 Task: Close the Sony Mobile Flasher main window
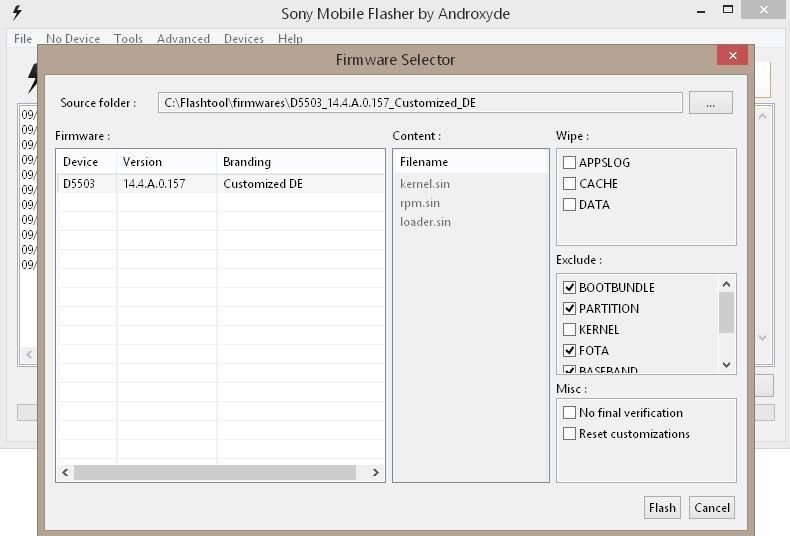(764, 10)
